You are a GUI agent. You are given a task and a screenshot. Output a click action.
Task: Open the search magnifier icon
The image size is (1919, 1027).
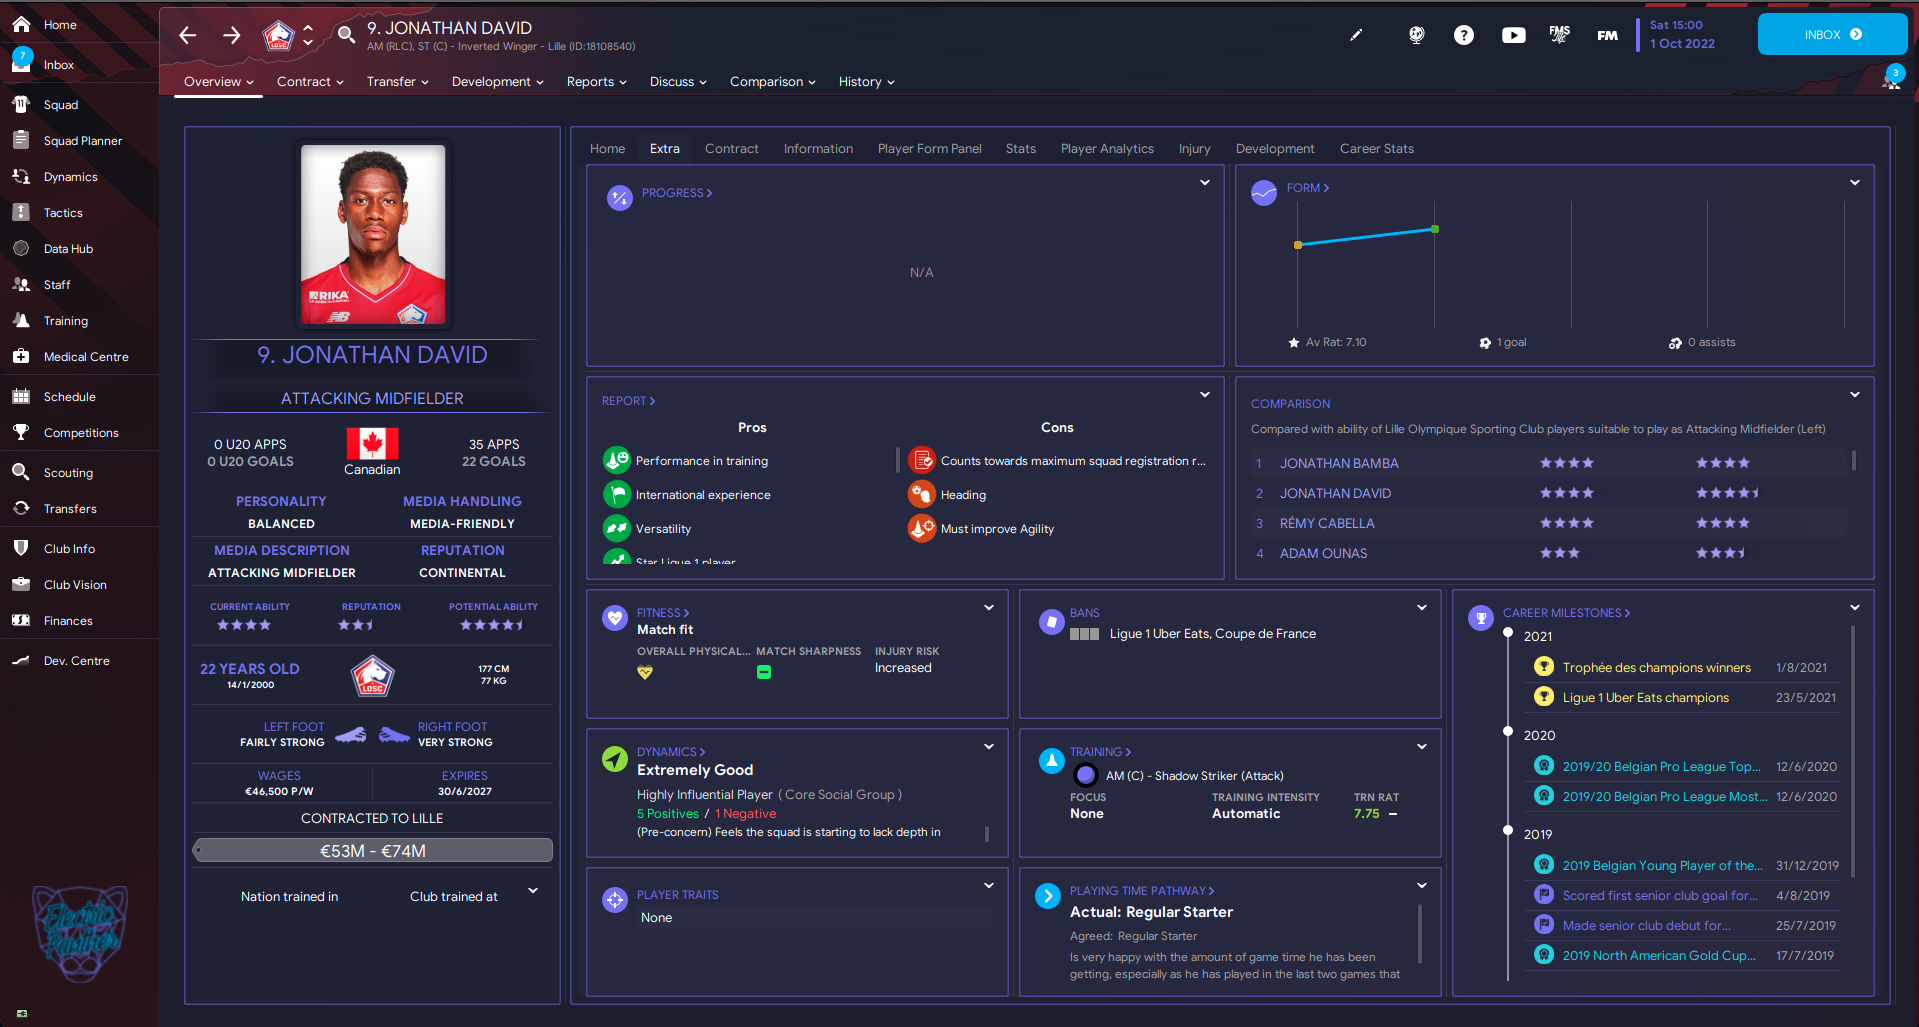coord(346,35)
